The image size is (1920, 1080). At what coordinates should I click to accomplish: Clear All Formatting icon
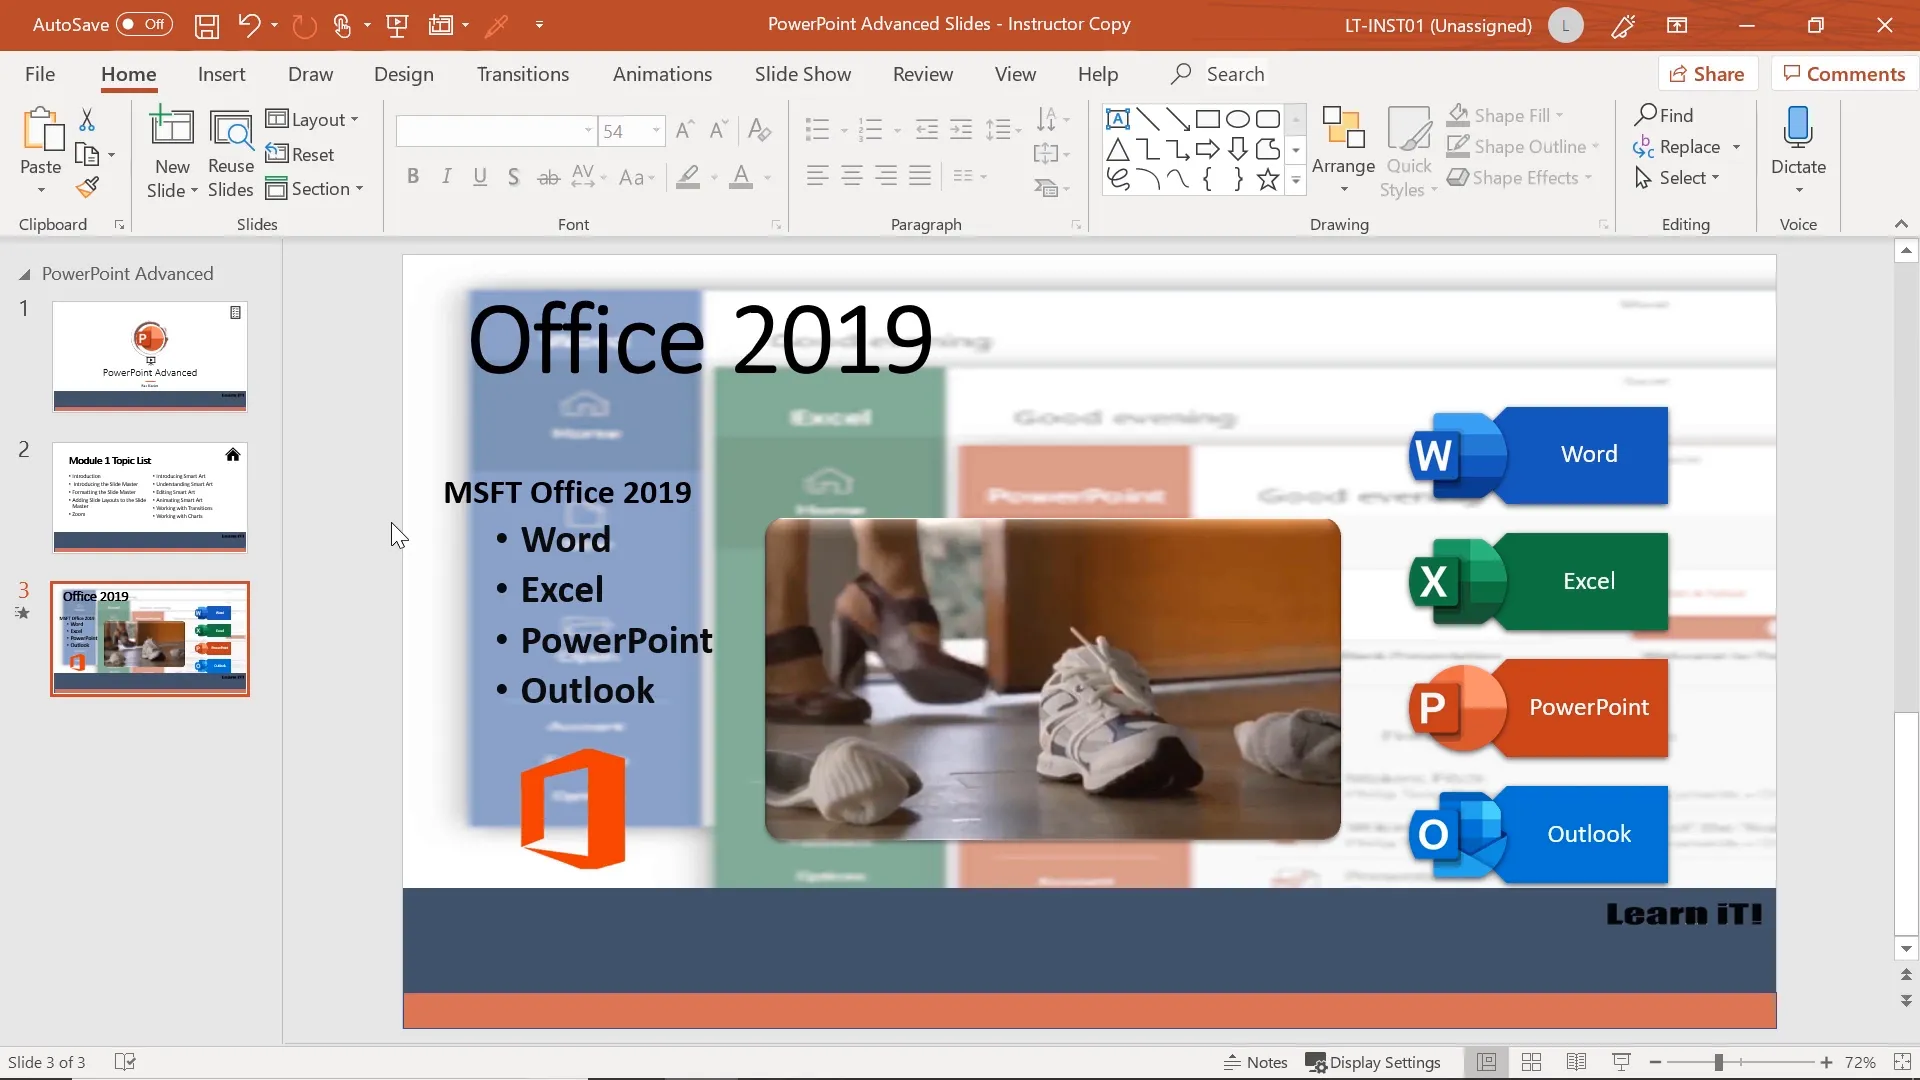(759, 130)
